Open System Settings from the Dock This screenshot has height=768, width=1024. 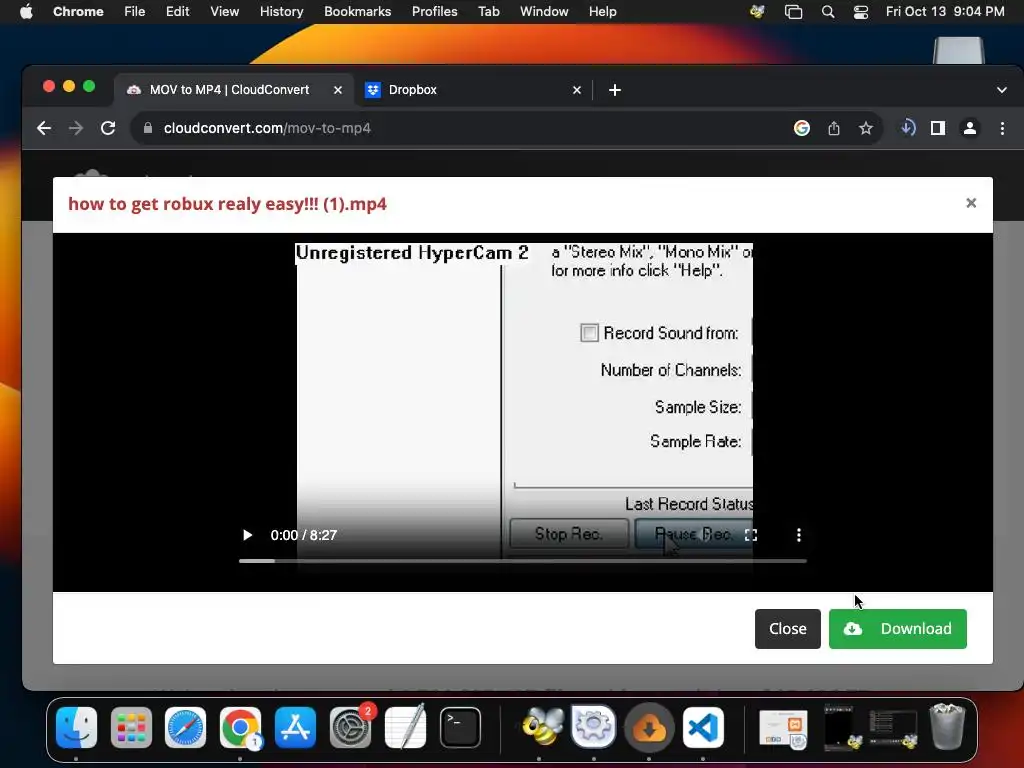point(350,727)
